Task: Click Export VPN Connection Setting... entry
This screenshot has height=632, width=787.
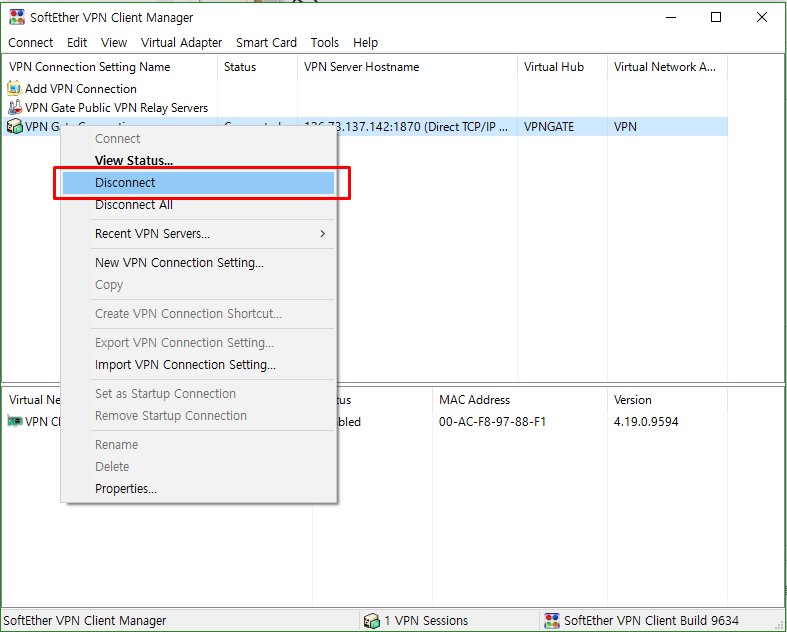Action: click(x=198, y=342)
